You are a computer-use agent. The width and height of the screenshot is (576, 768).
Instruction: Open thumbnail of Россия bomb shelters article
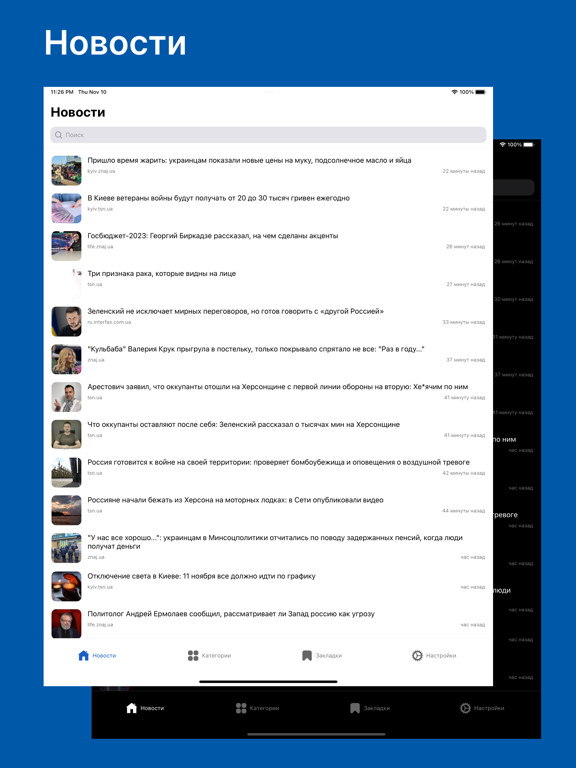pyautogui.click(x=66, y=472)
